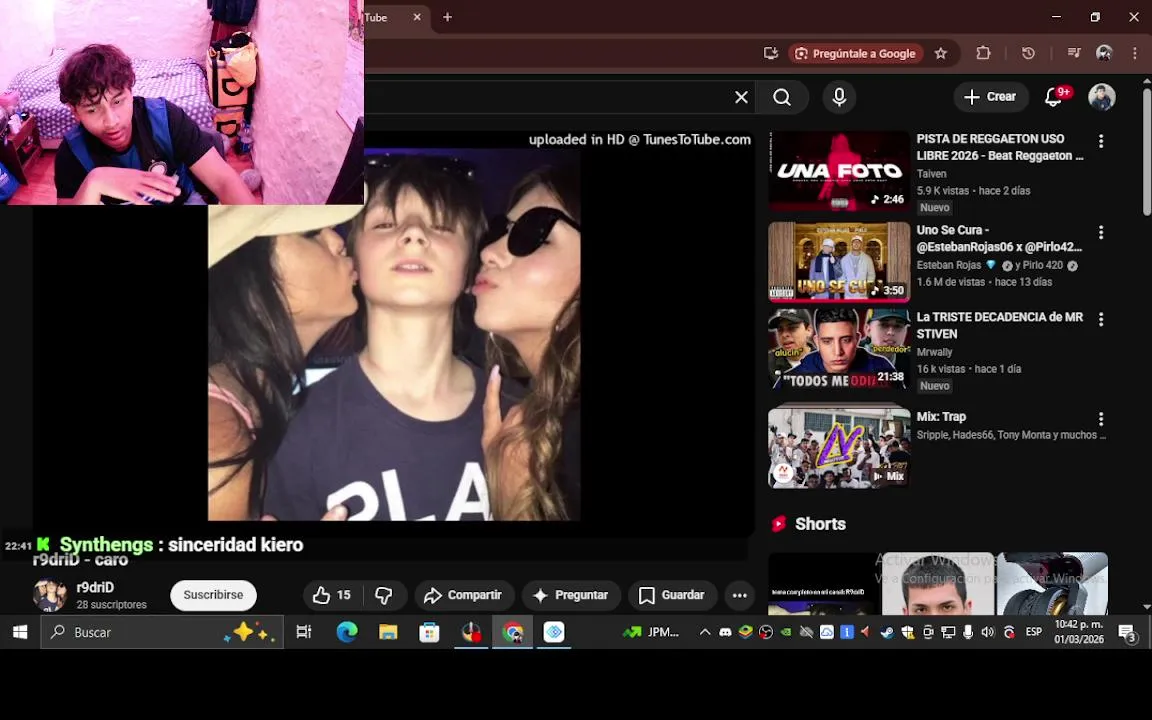Open Microsoft Edge from the taskbar

(x=347, y=632)
